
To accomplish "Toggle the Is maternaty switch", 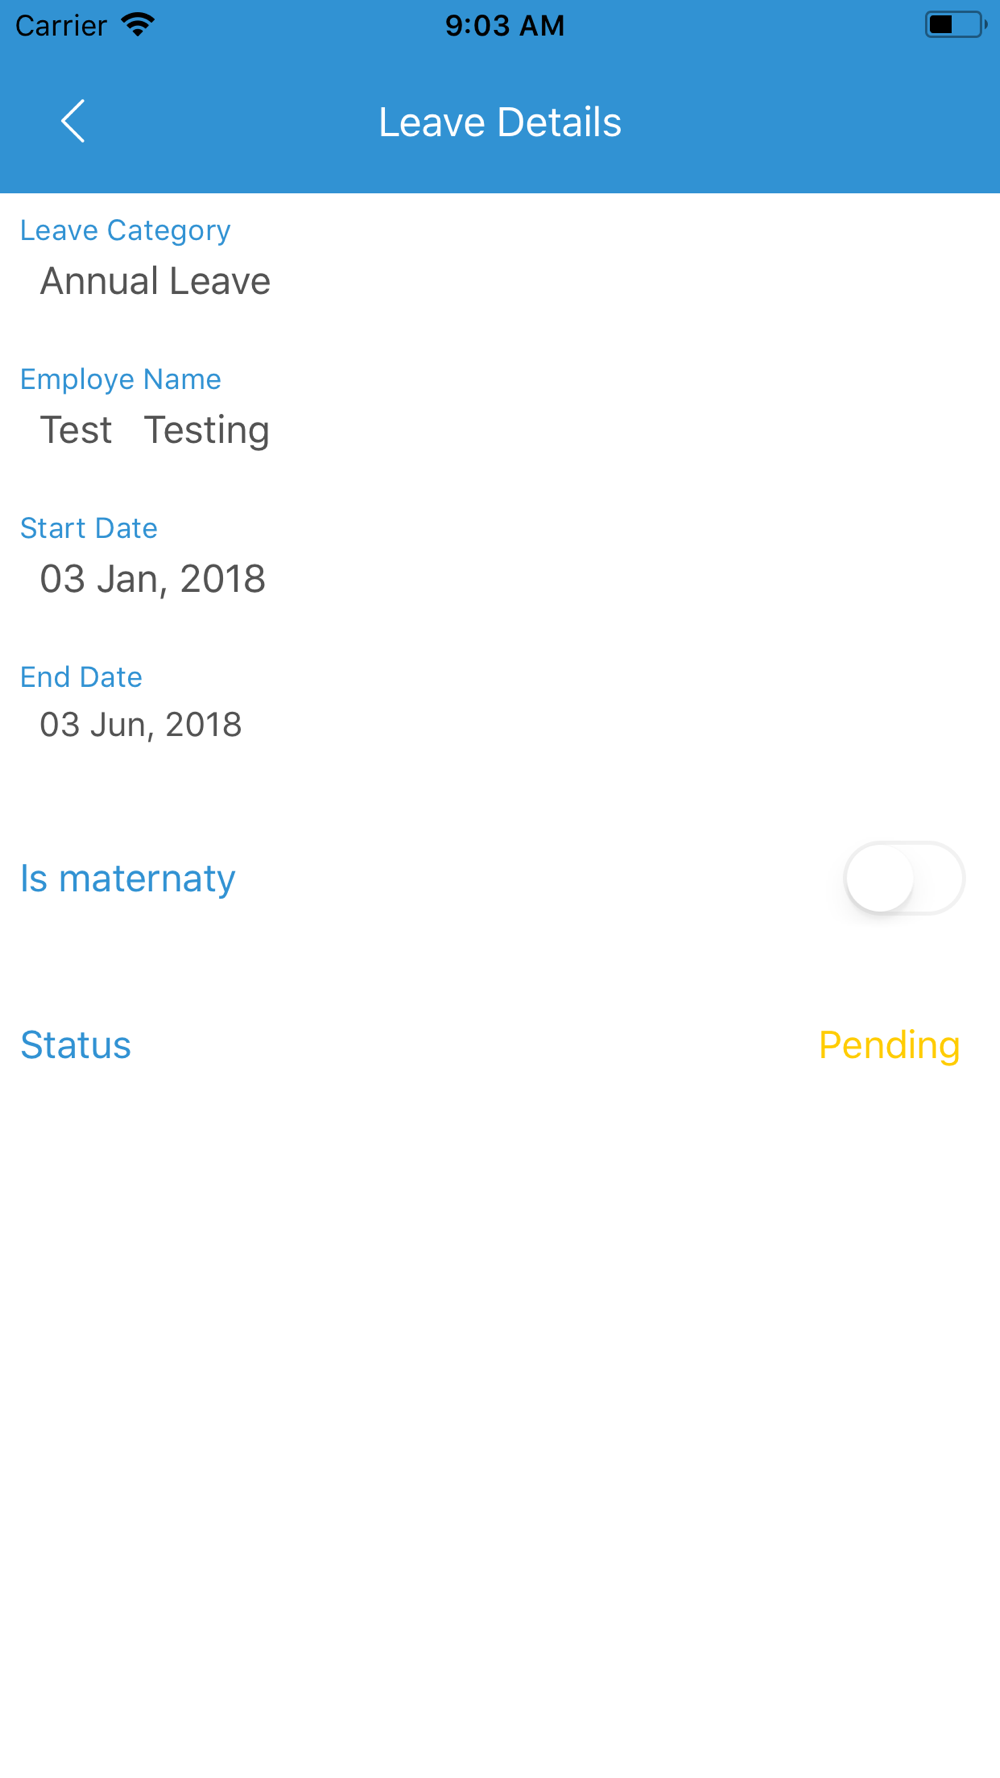I will coord(903,878).
